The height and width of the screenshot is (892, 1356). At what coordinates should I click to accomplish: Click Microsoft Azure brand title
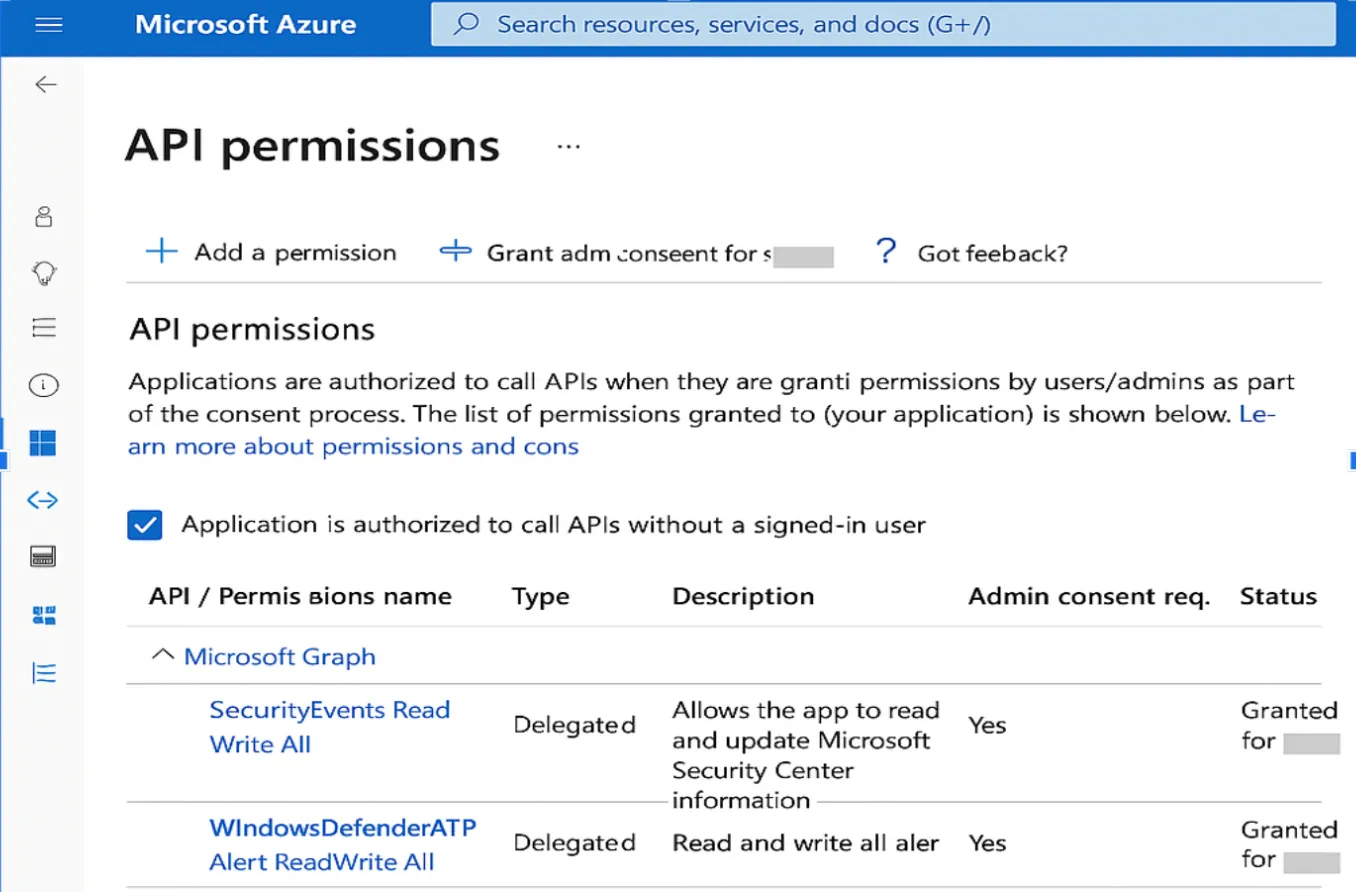click(x=245, y=25)
